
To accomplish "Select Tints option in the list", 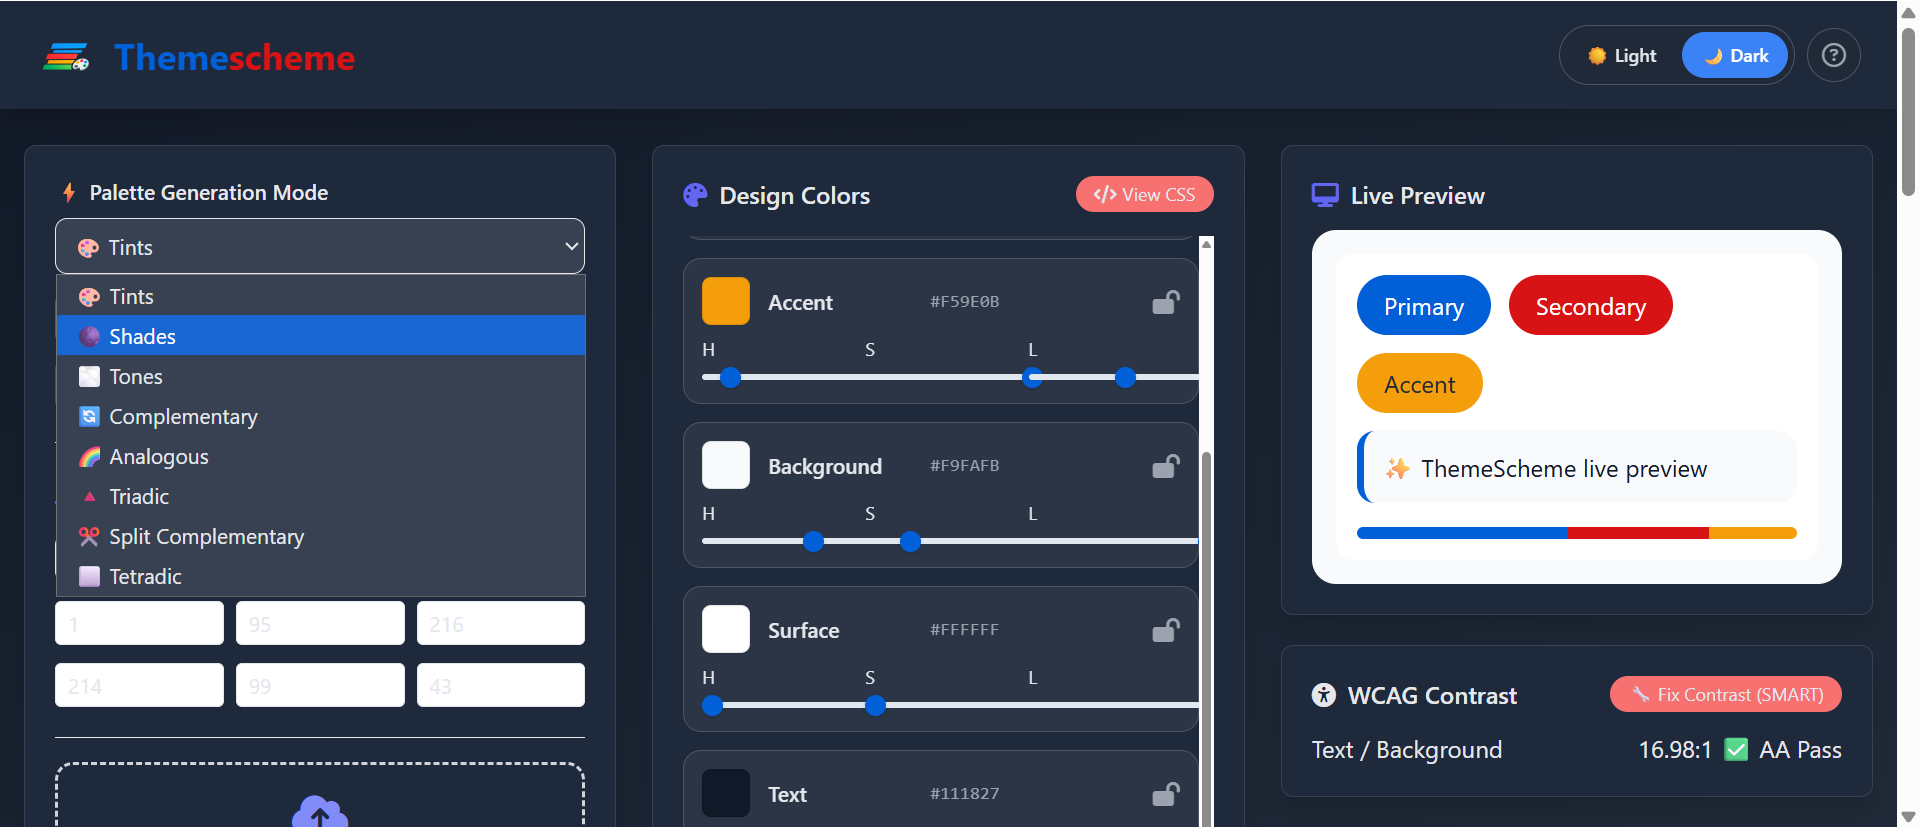I will point(320,296).
